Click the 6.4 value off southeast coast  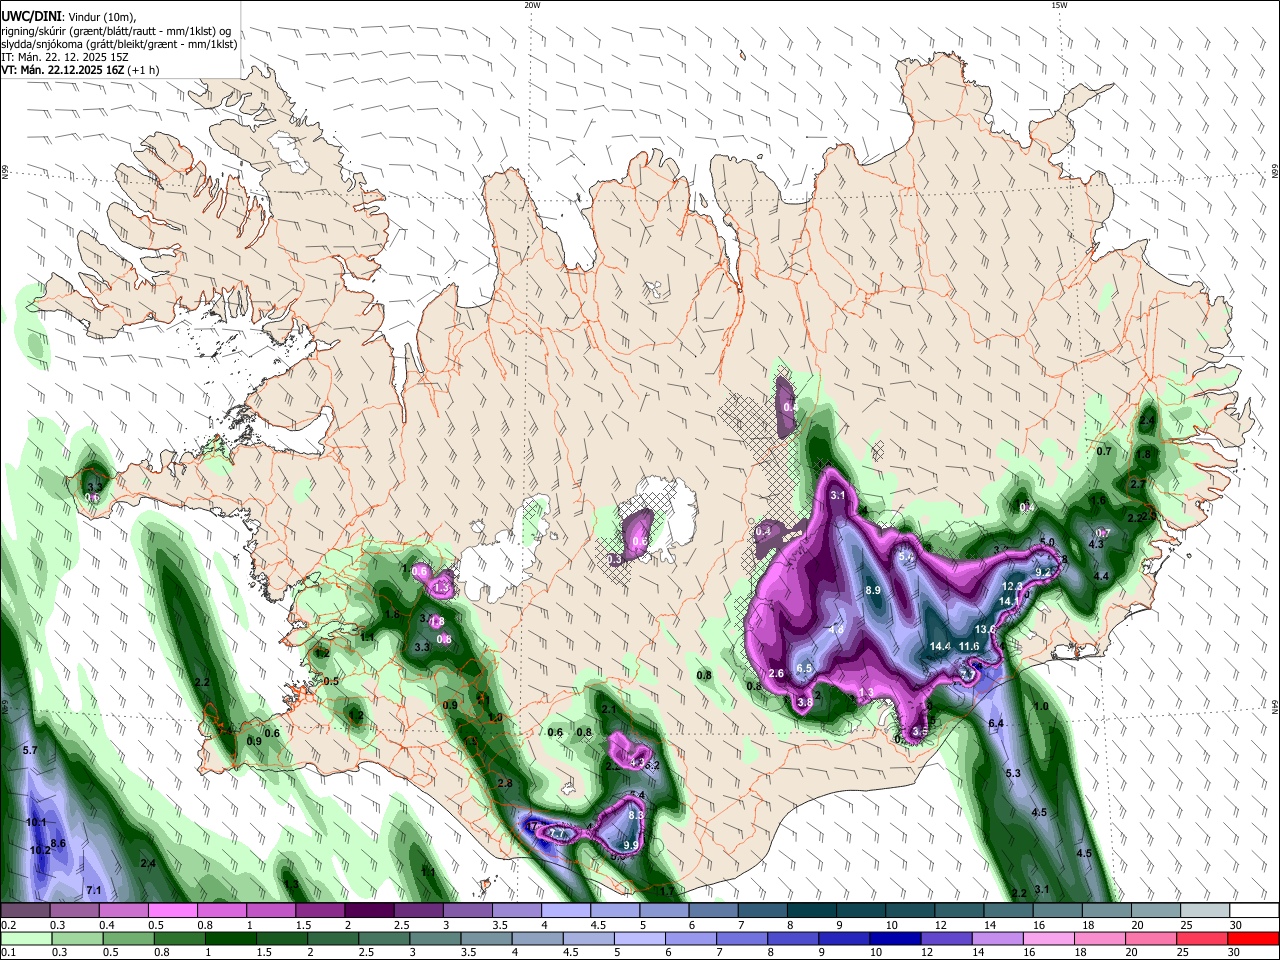tap(996, 724)
